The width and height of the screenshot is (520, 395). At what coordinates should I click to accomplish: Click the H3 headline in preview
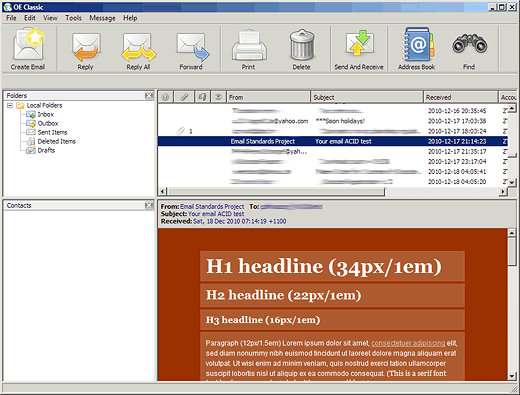click(263, 320)
